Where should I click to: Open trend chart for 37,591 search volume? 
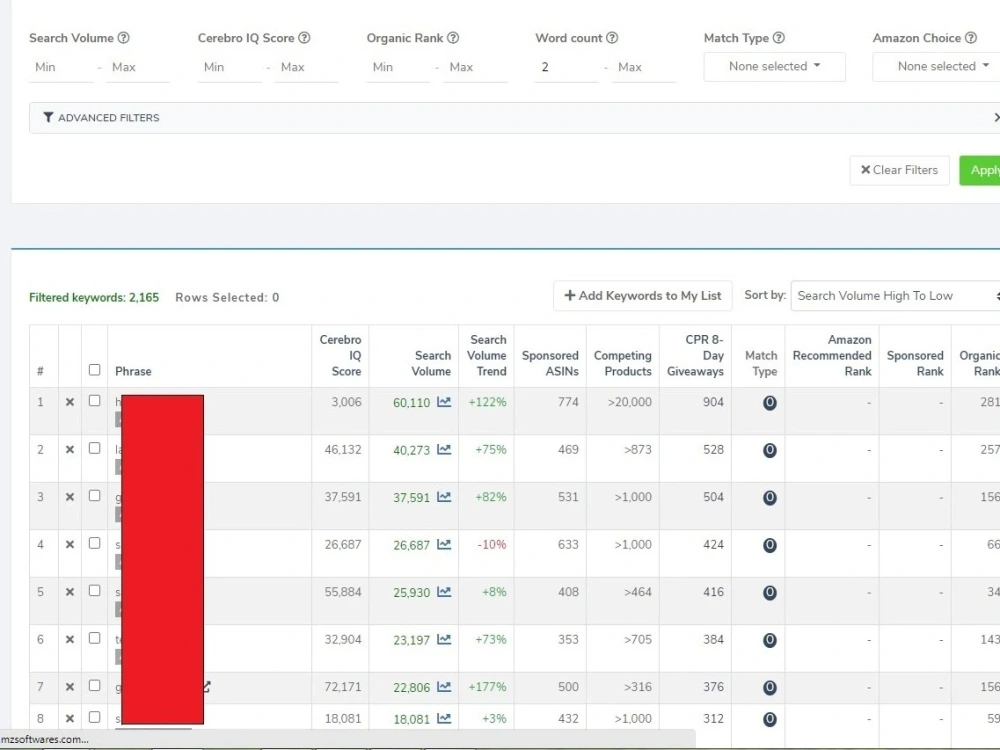point(444,497)
